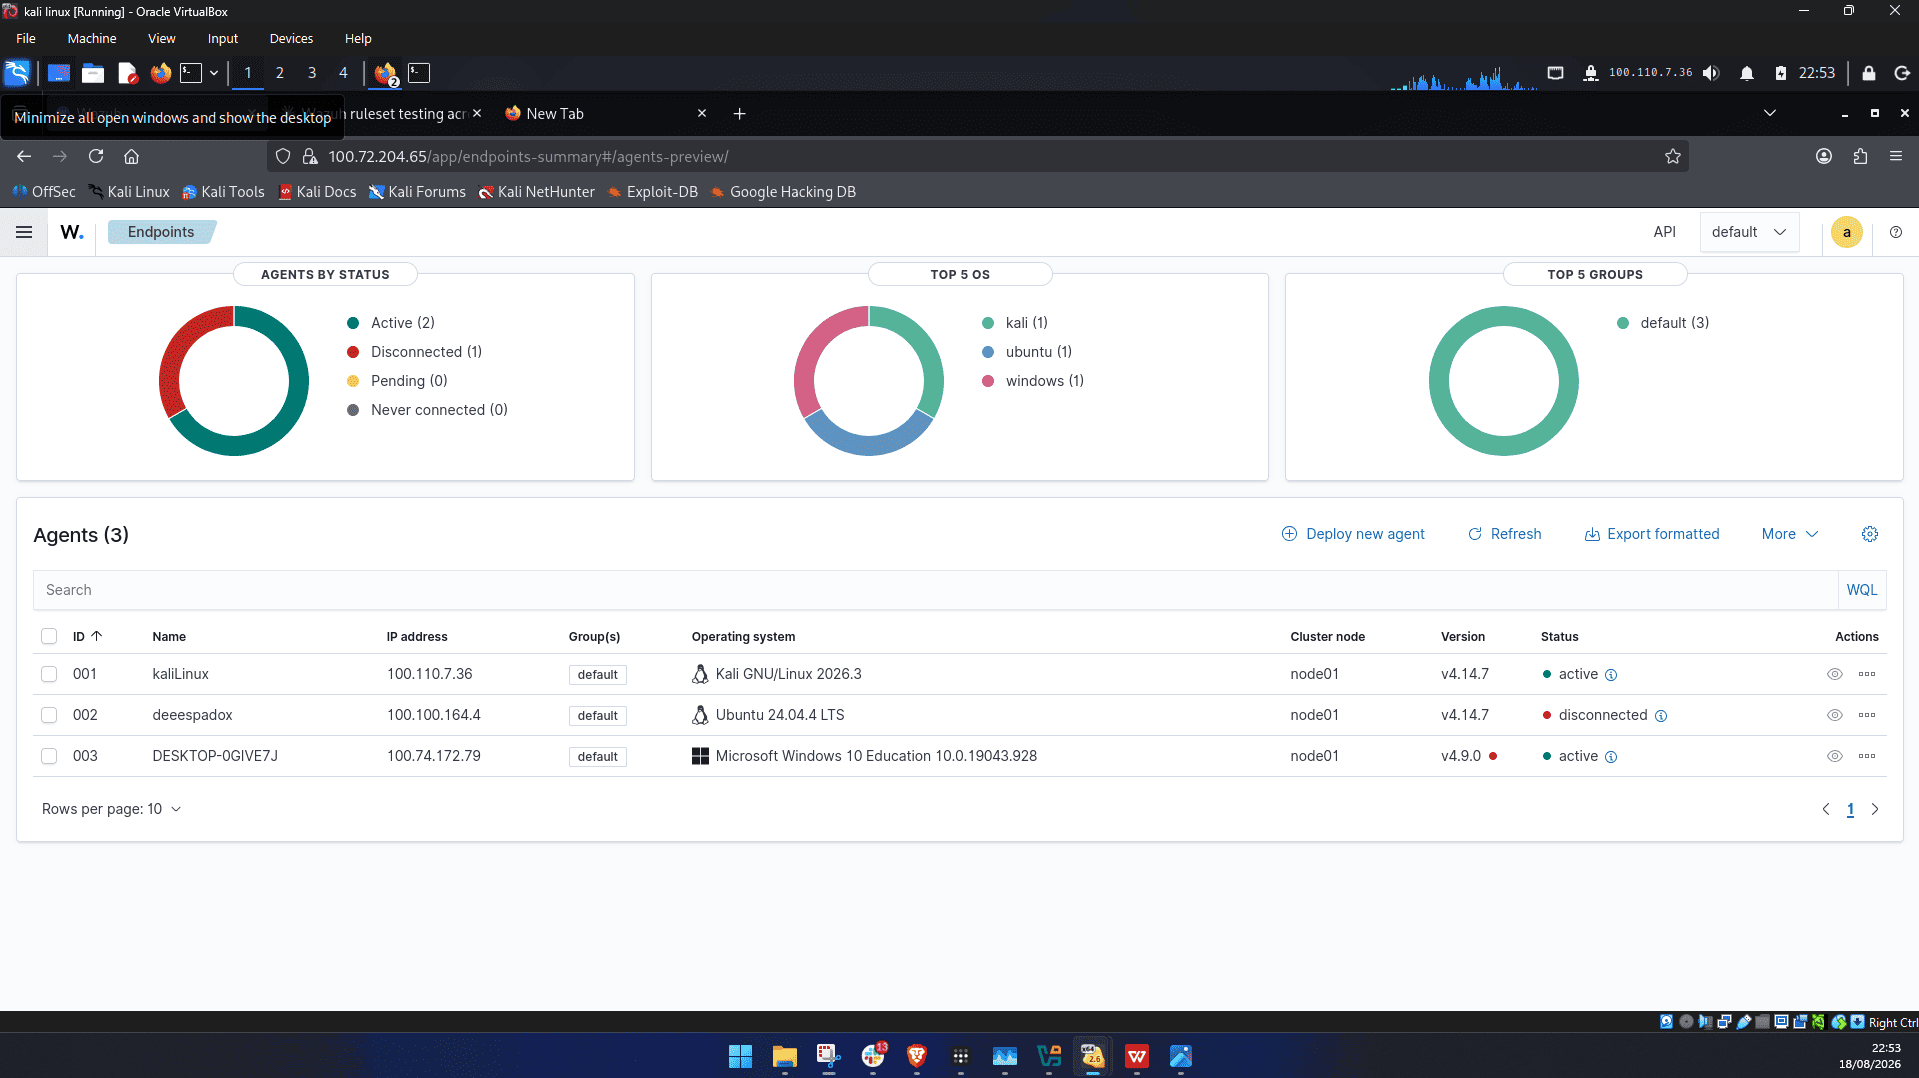Reload the page in Firefox
The image size is (1919, 1078).
(x=96, y=156)
